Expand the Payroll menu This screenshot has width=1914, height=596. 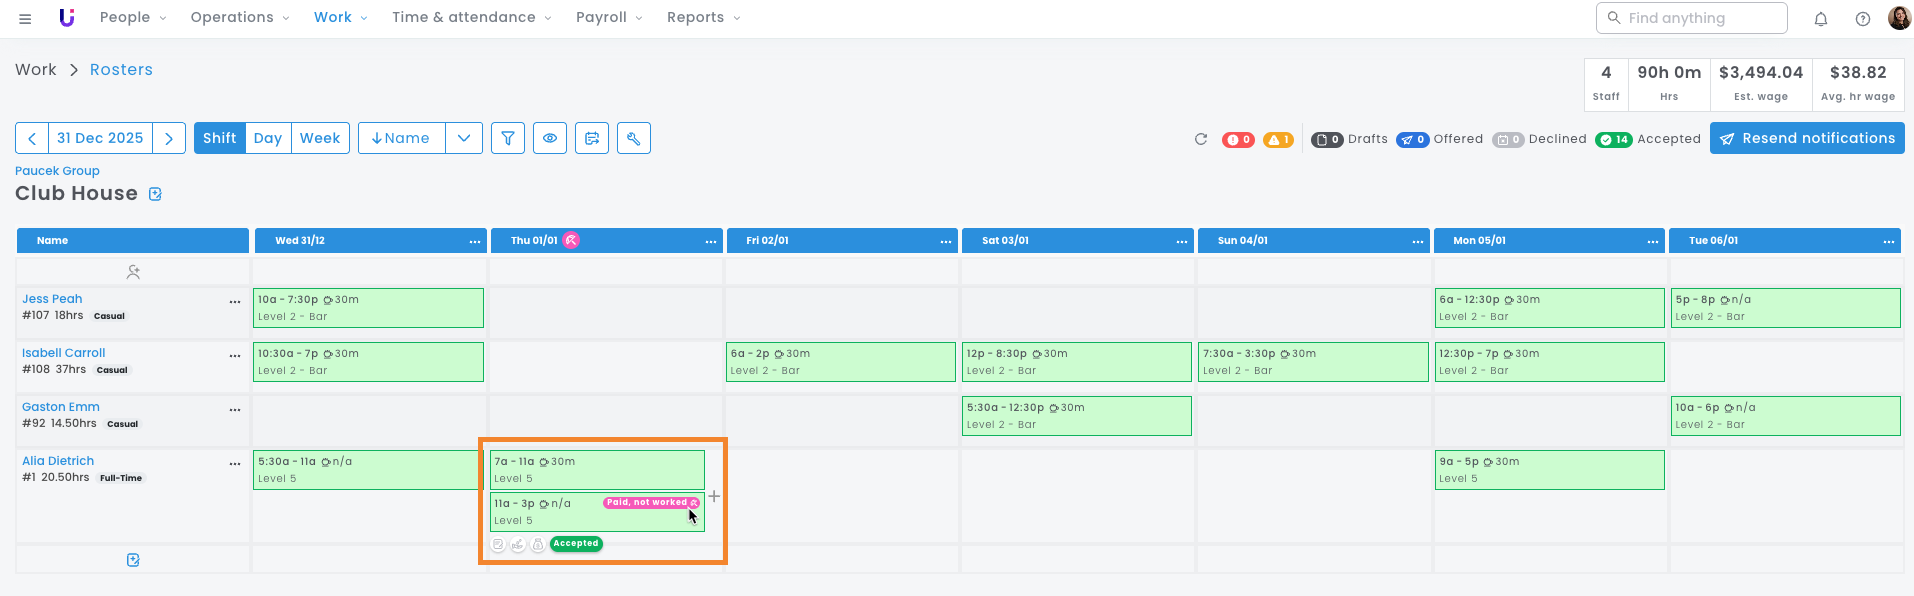tap(609, 17)
